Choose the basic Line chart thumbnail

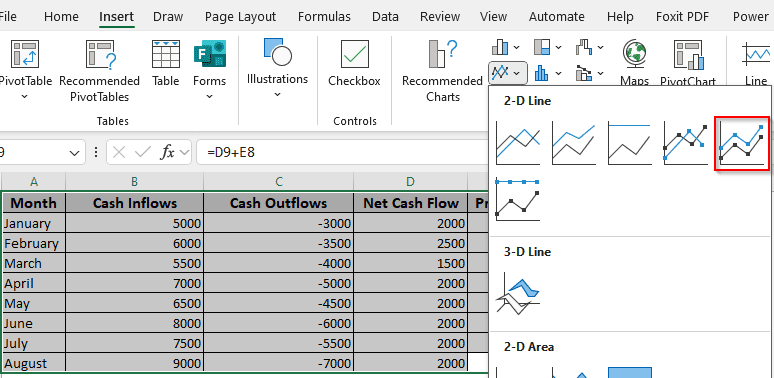pyautogui.click(x=518, y=142)
